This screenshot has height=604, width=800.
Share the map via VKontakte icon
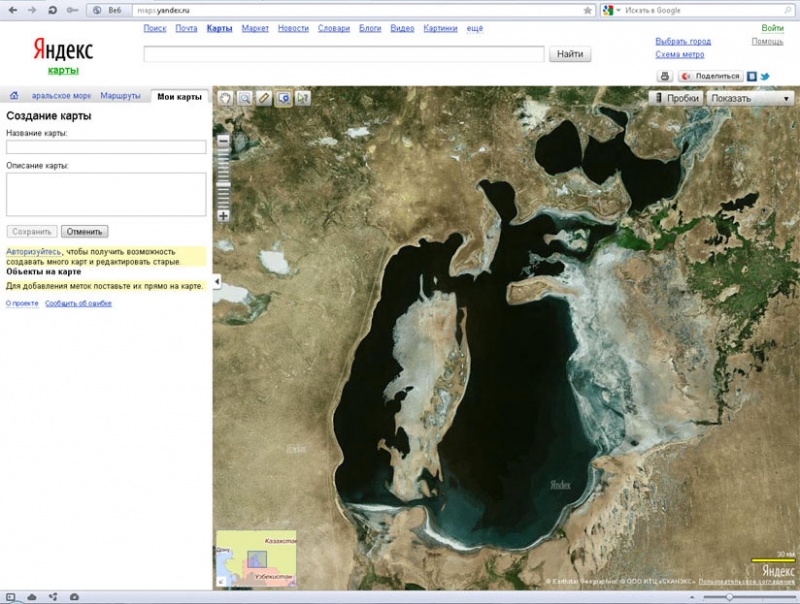(752, 76)
